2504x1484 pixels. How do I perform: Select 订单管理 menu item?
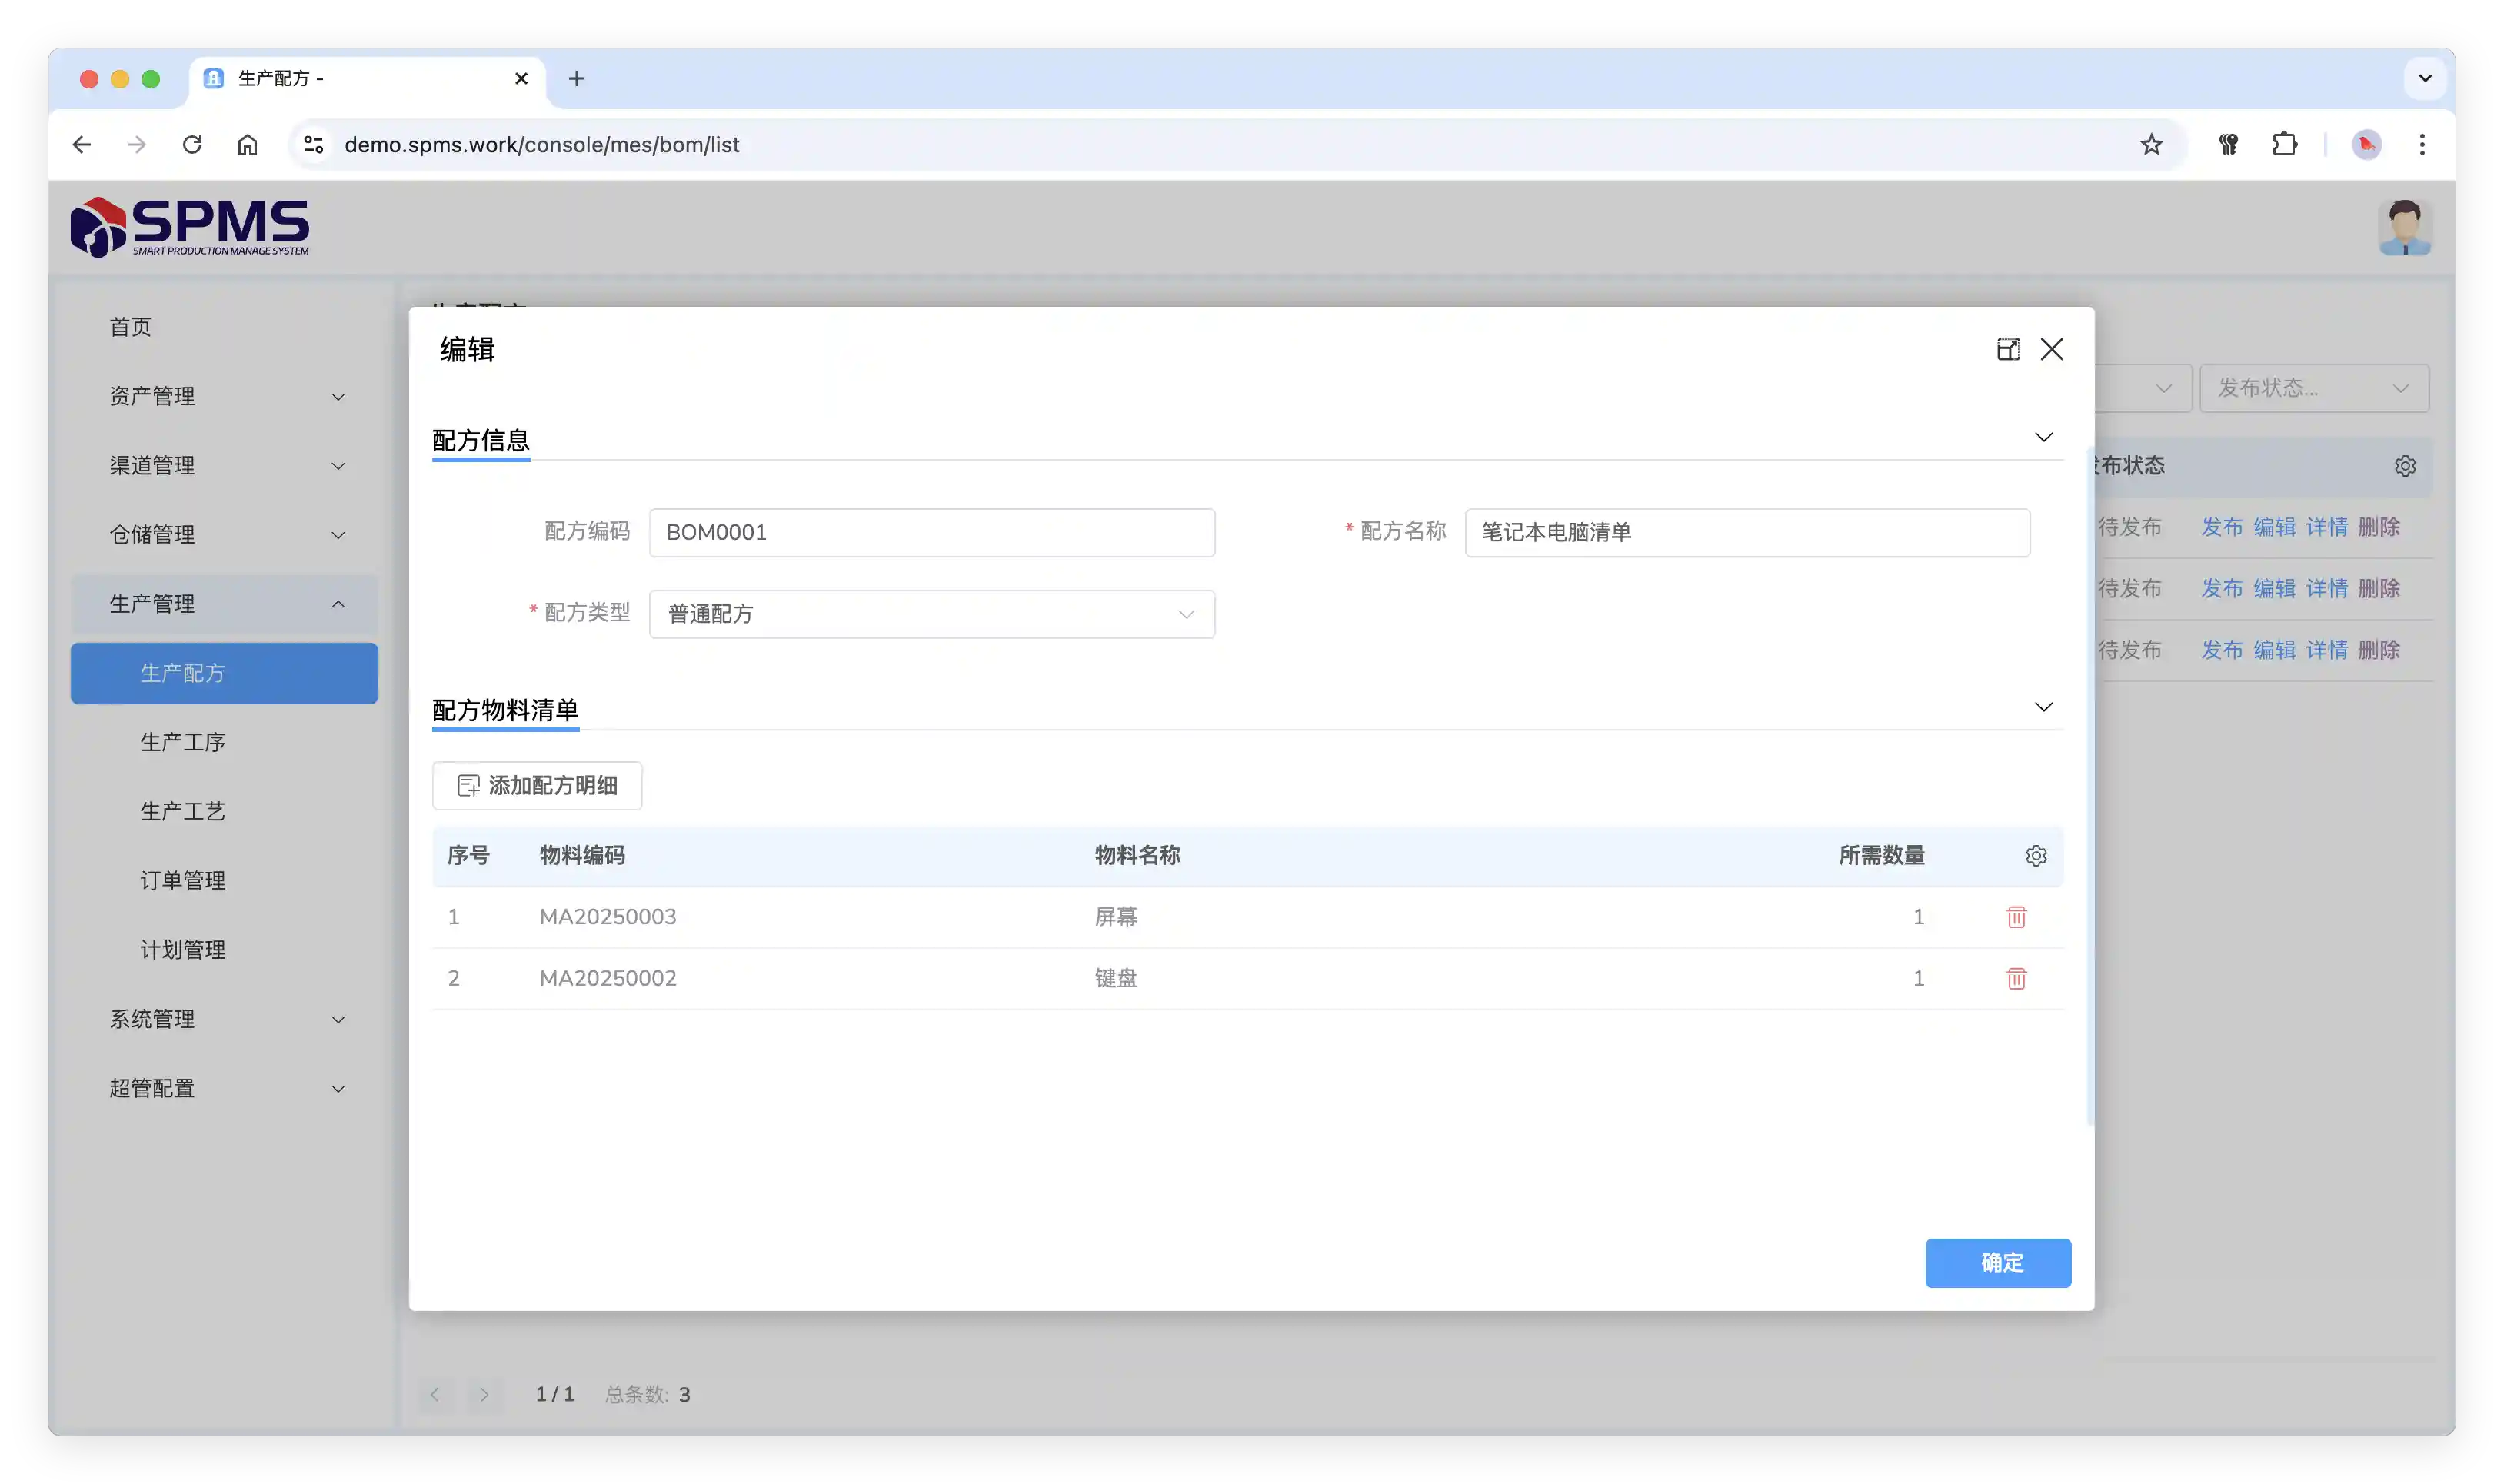click(183, 881)
